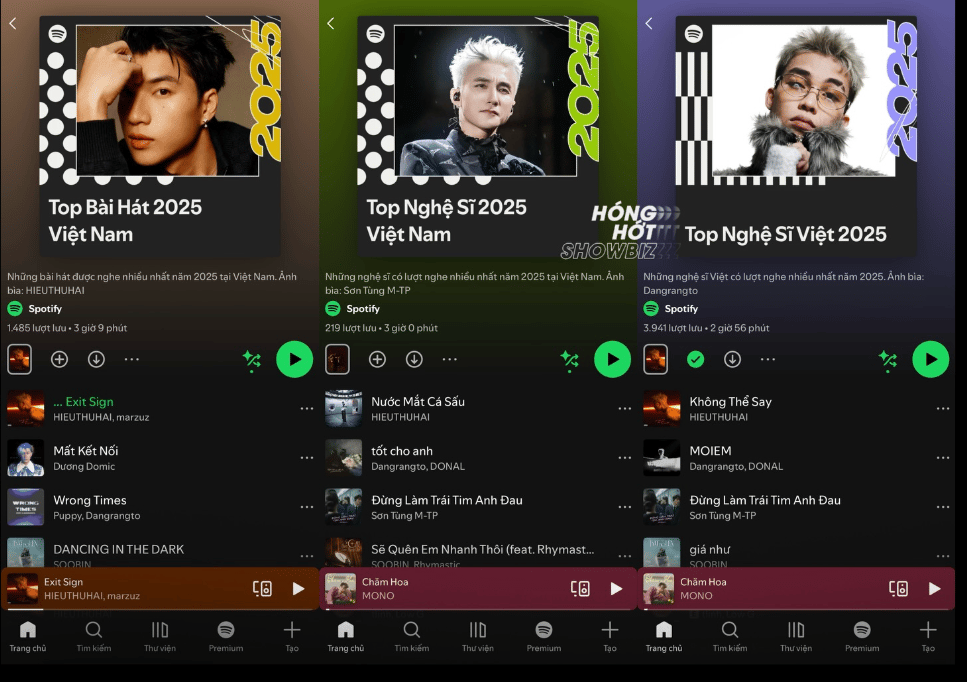967x682 pixels.
Task: Open options menu for the song Nước Mắt Cá Sấu
Action: (x=625, y=407)
